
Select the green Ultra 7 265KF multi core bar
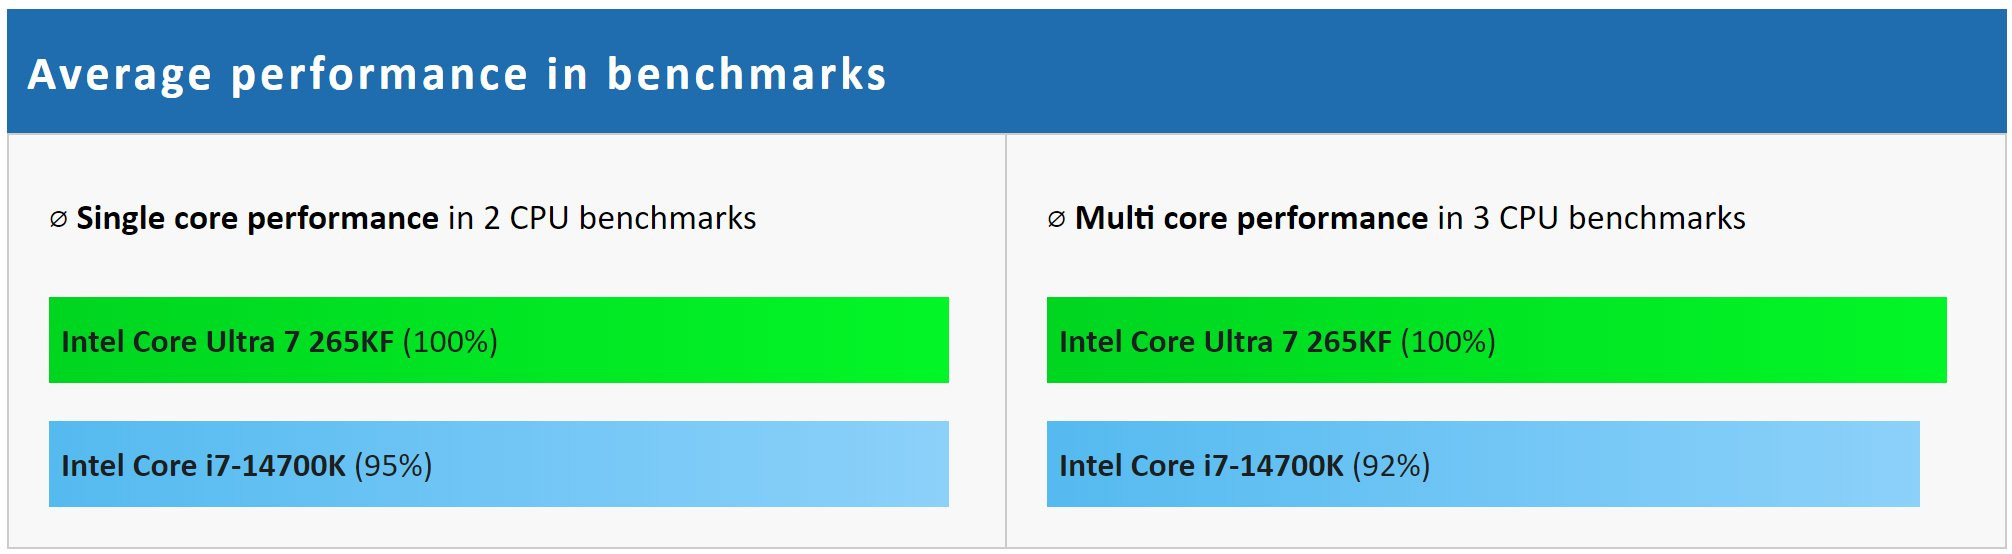click(x=1497, y=340)
